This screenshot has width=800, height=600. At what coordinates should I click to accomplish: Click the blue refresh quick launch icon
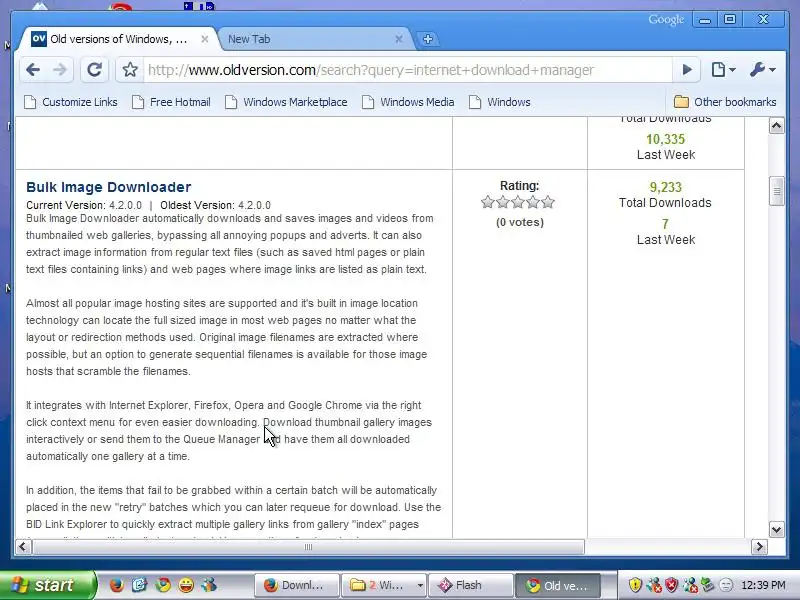pos(139,585)
